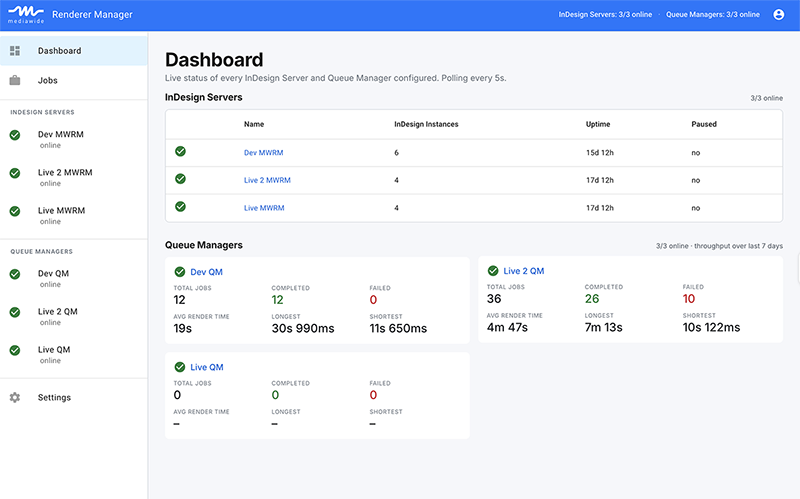Click Live 2 QM completed value 26
This screenshot has height=499, width=800.
coord(592,298)
